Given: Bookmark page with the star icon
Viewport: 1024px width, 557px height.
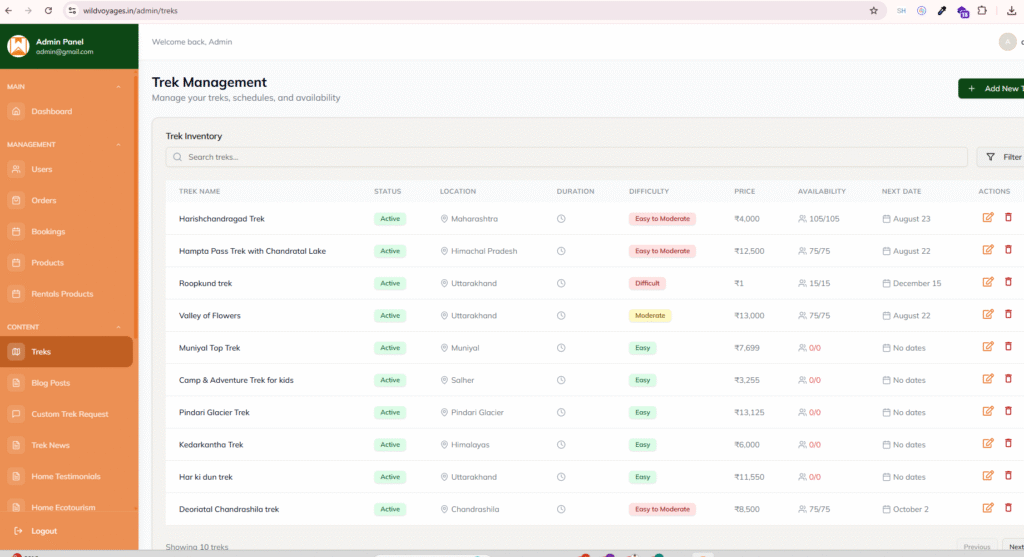Looking at the screenshot, I should click(873, 10).
